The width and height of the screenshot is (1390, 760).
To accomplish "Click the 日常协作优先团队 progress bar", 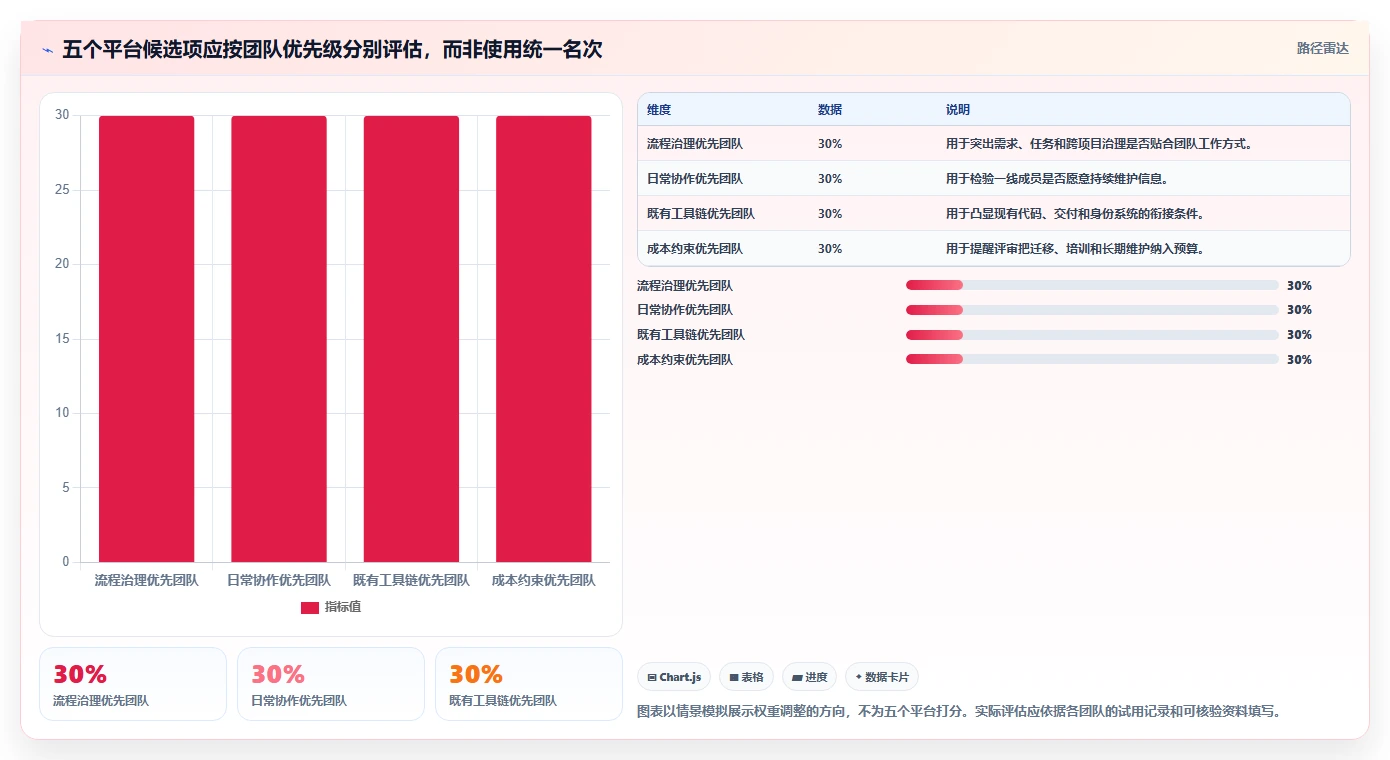I will pyautogui.click(x=1092, y=310).
